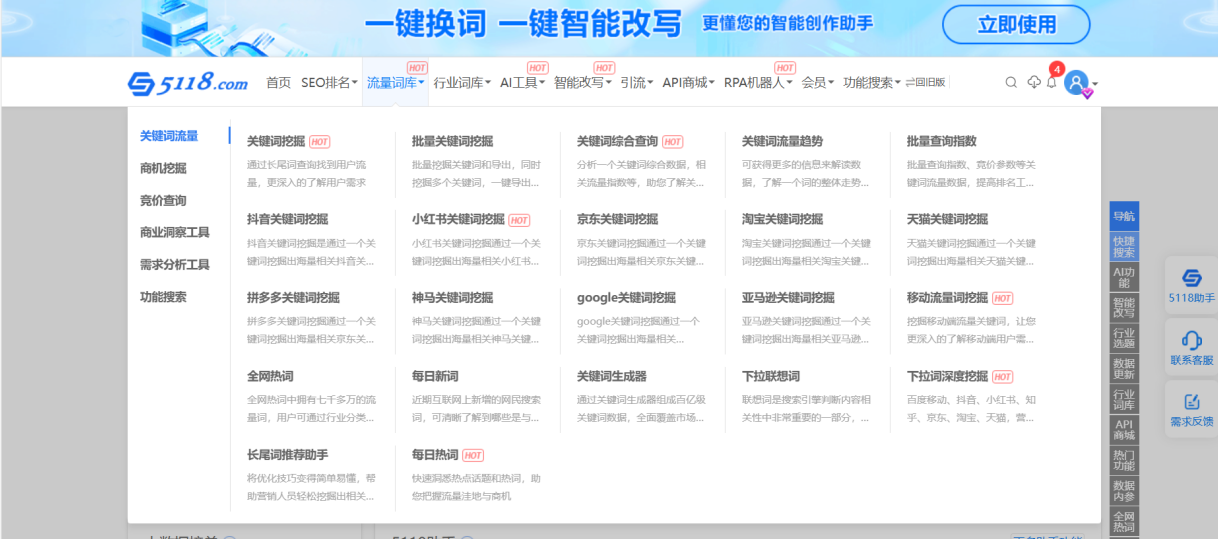This screenshot has height=539, width=1218.
Task: Expand the SEO排名 dropdown menu
Action: pos(329,83)
